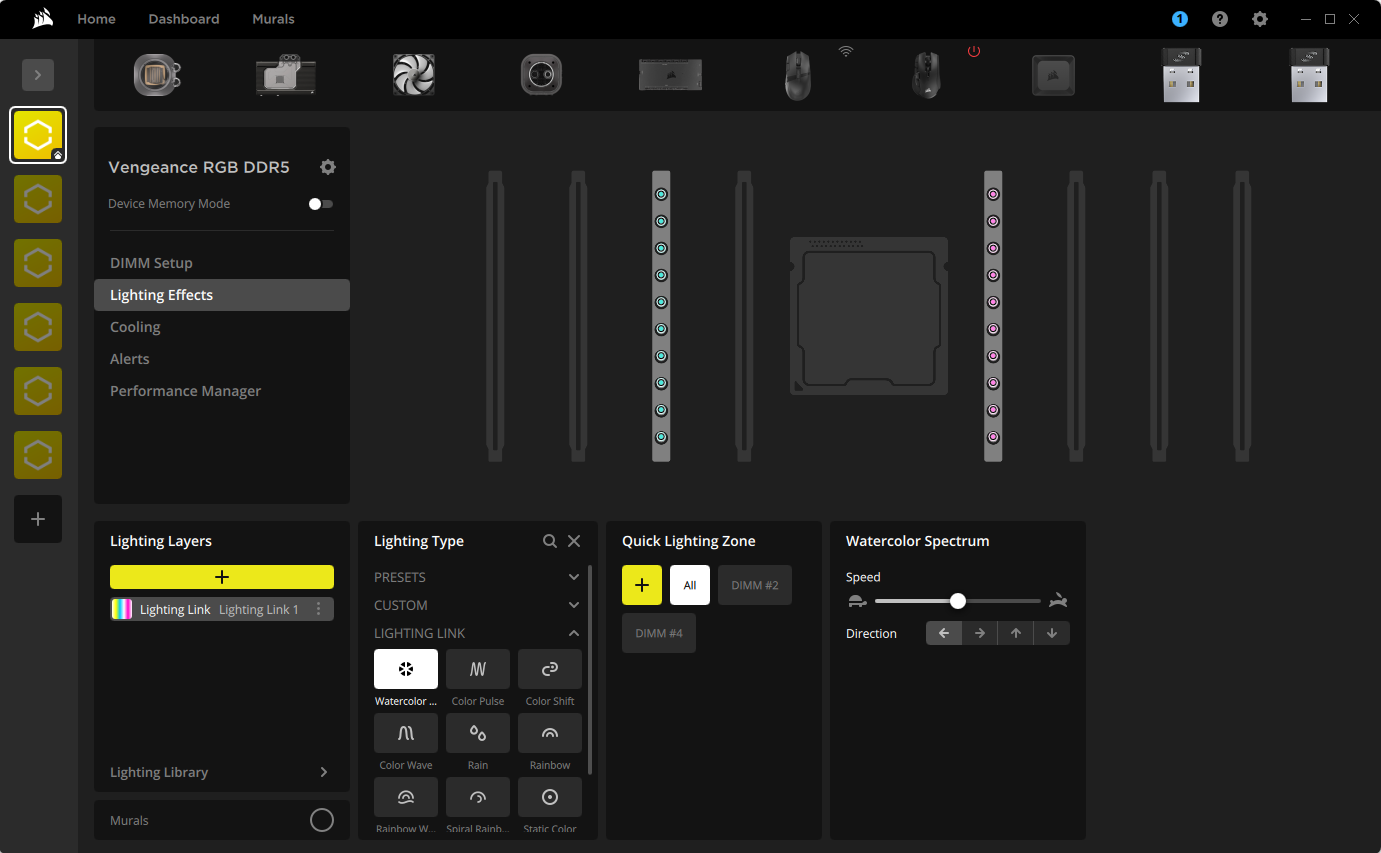Enable the Murals circle toggle

(x=322, y=820)
